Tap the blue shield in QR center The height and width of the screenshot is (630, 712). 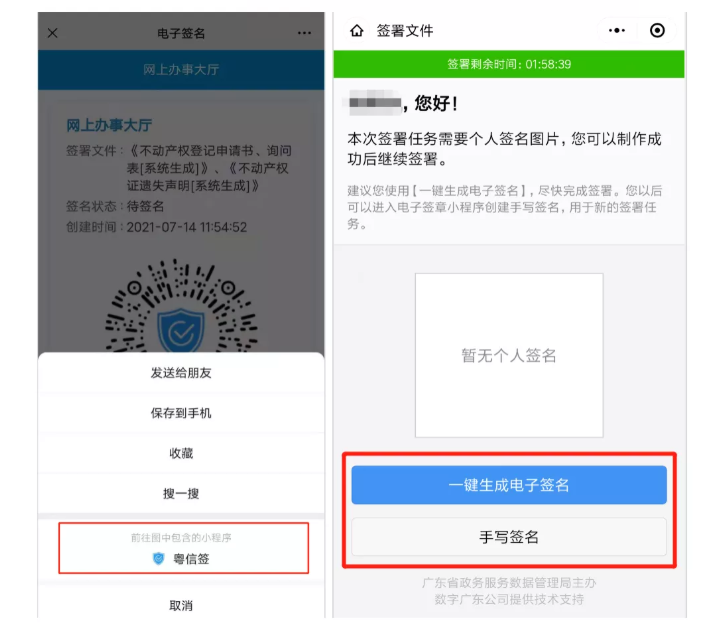[181, 330]
